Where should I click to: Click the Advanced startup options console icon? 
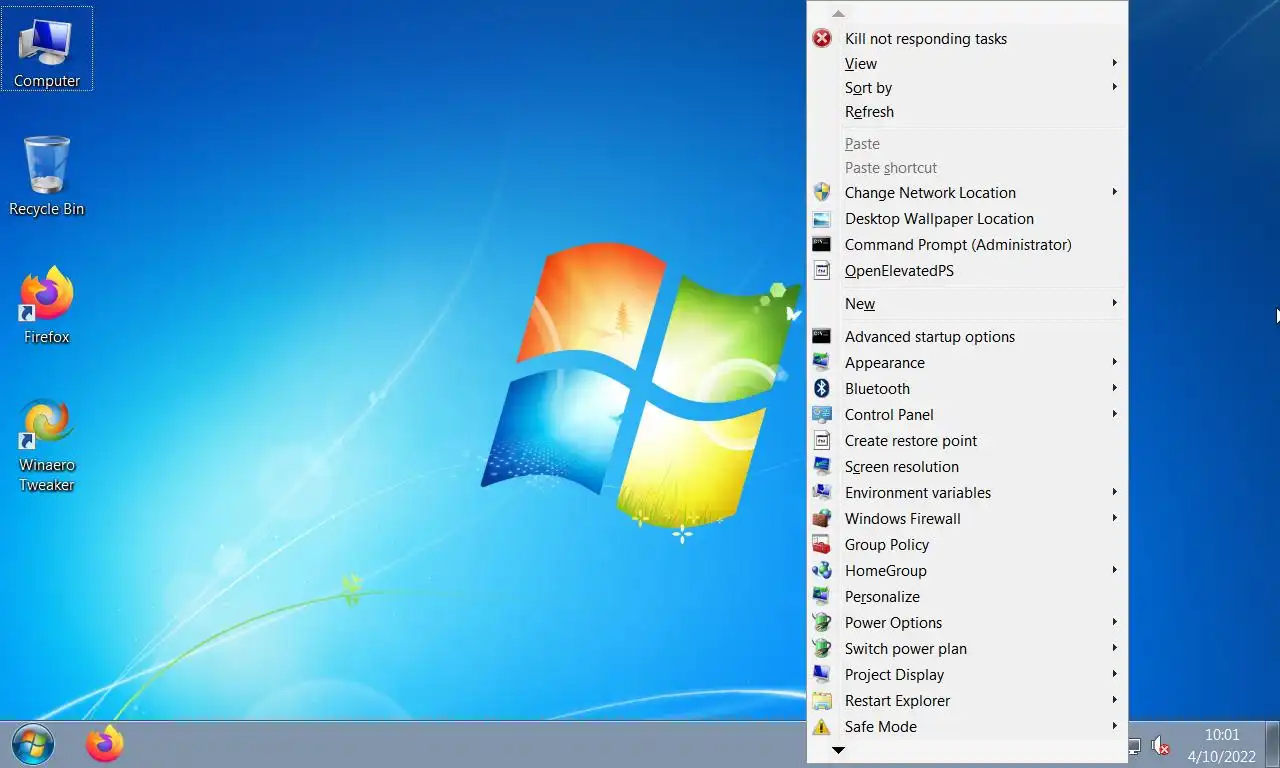(822, 336)
